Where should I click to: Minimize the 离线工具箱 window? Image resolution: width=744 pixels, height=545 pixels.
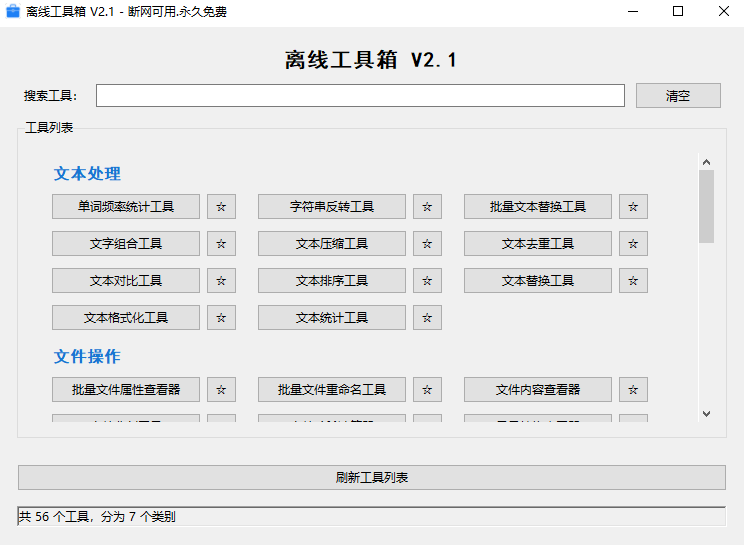[633, 11]
